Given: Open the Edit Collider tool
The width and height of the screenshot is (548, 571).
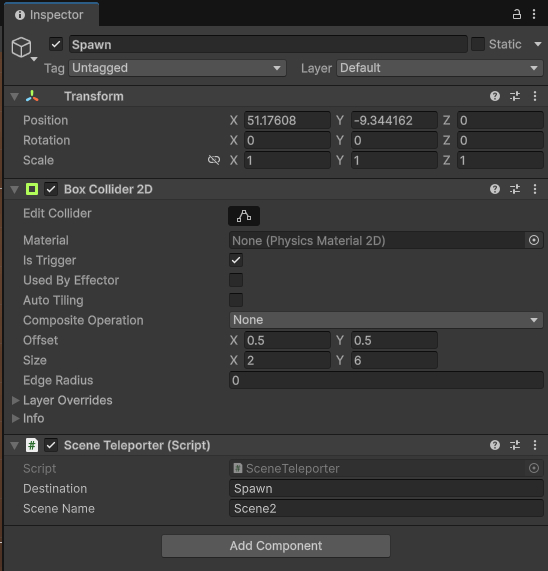Looking at the screenshot, I should (x=244, y=216).
